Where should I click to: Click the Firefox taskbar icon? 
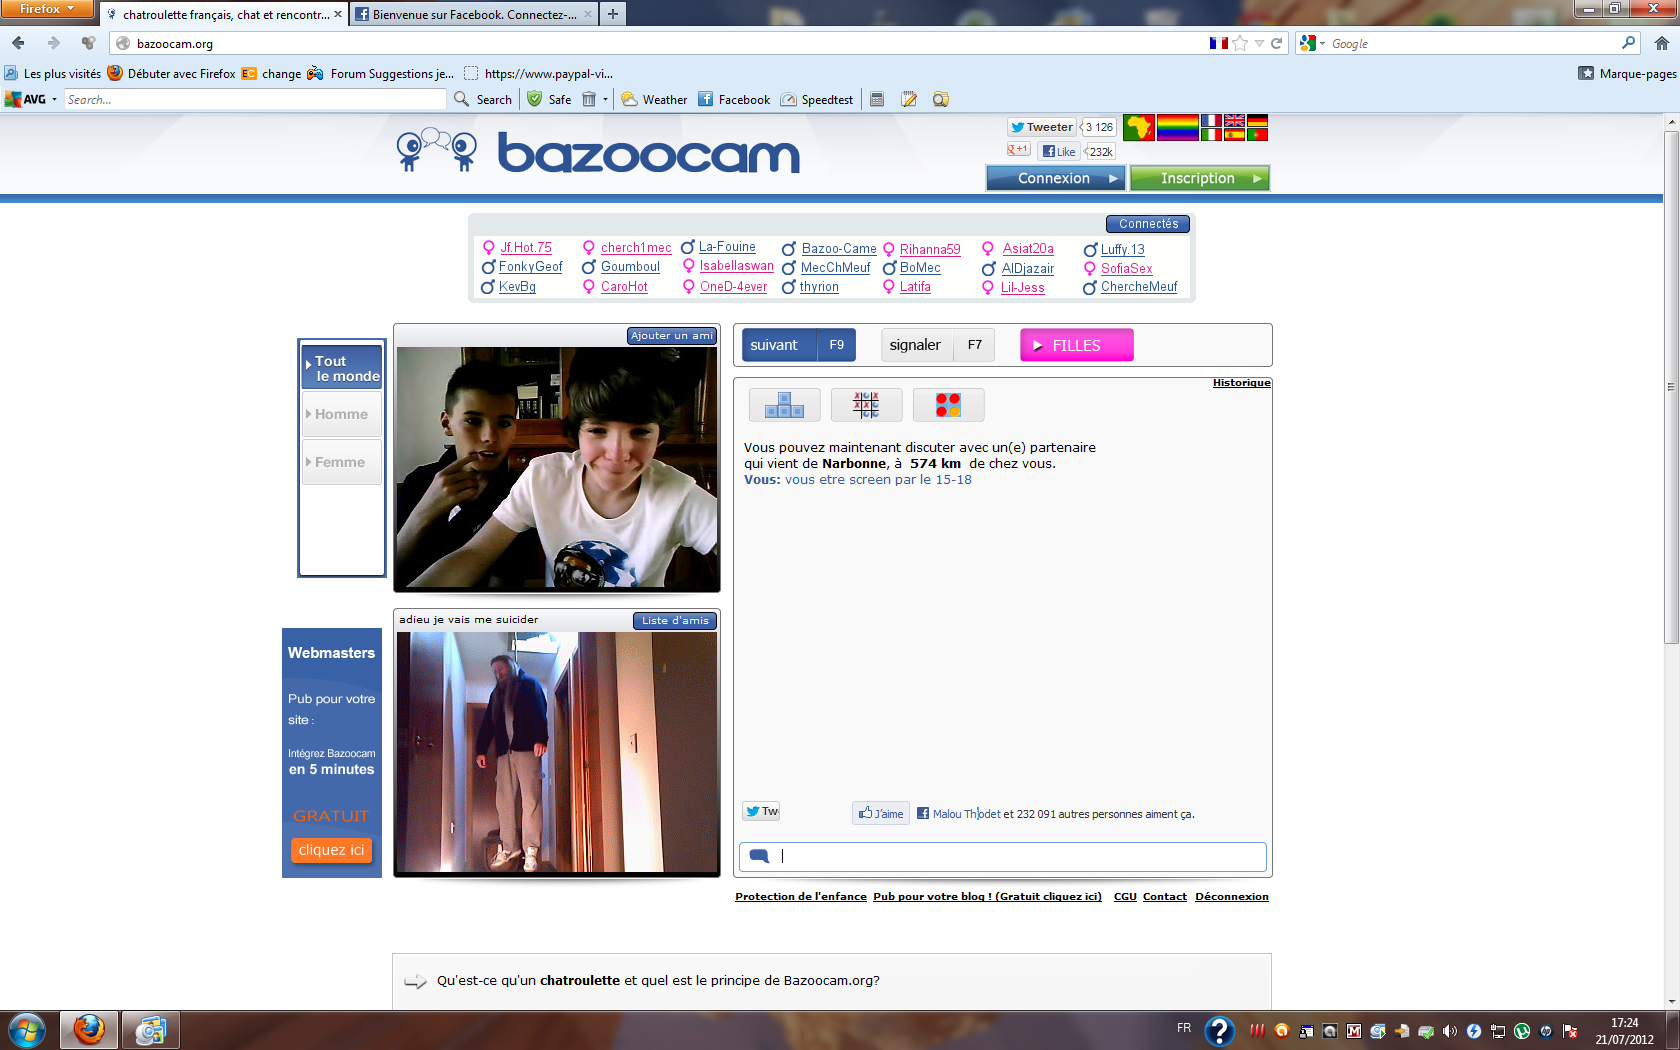(x=89, y=1029)
